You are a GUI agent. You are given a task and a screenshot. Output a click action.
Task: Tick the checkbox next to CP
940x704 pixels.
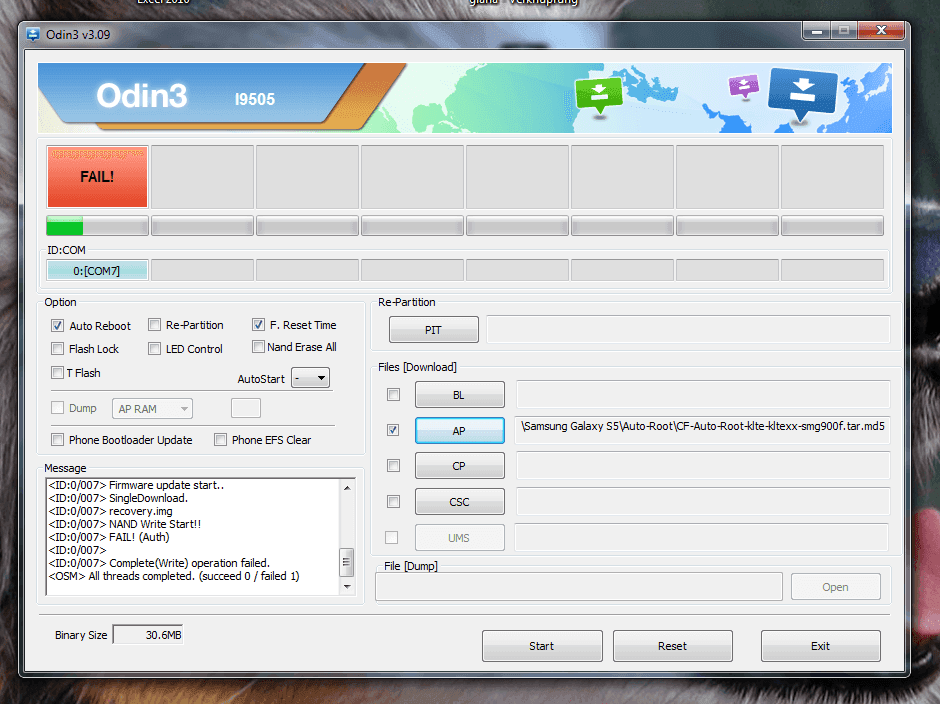(393, 466)
